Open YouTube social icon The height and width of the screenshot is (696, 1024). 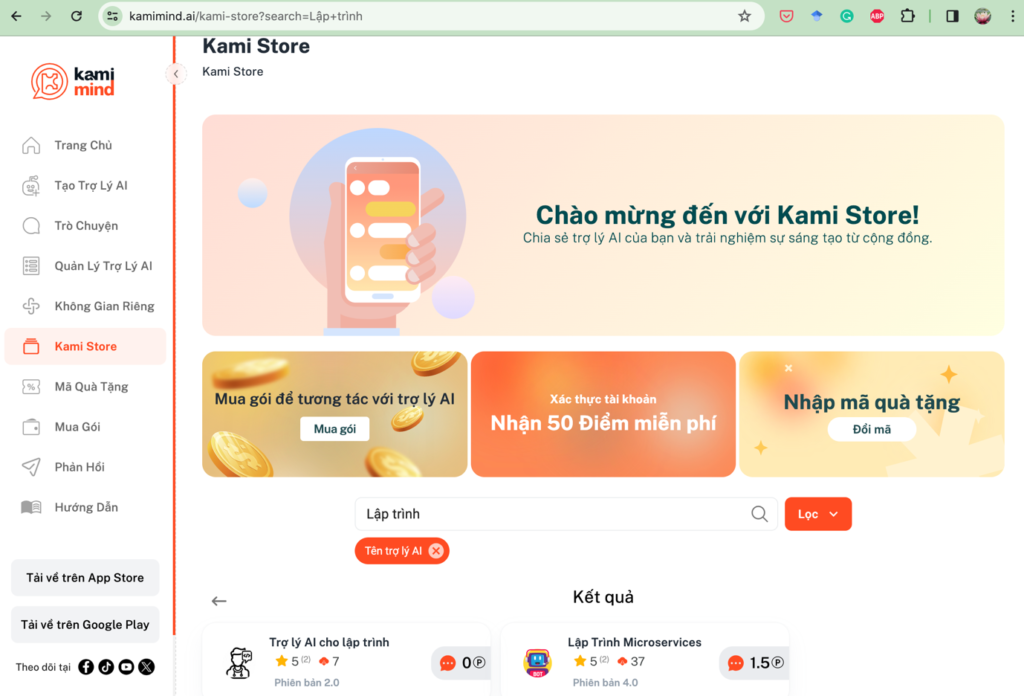(127, 667)
